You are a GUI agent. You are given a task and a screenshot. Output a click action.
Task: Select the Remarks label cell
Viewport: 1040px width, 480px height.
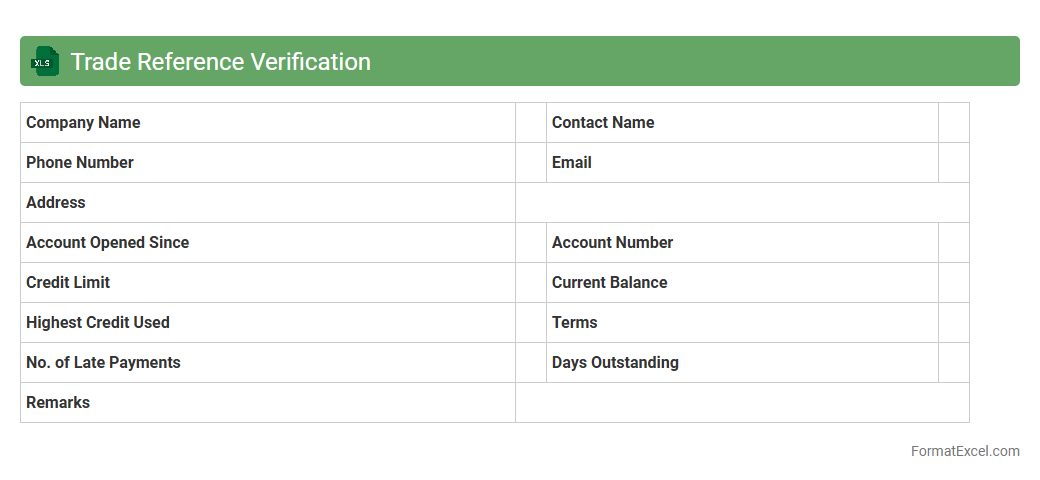[267, 403]
